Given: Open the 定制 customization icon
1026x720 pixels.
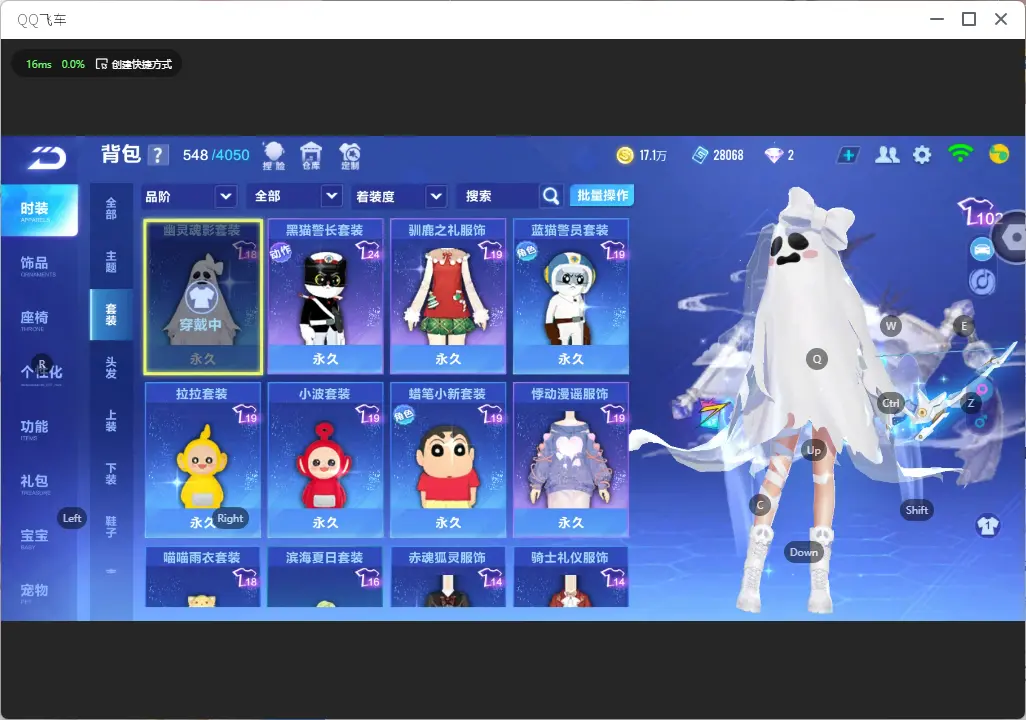Looking at the screenshot, I should point(350,156).
